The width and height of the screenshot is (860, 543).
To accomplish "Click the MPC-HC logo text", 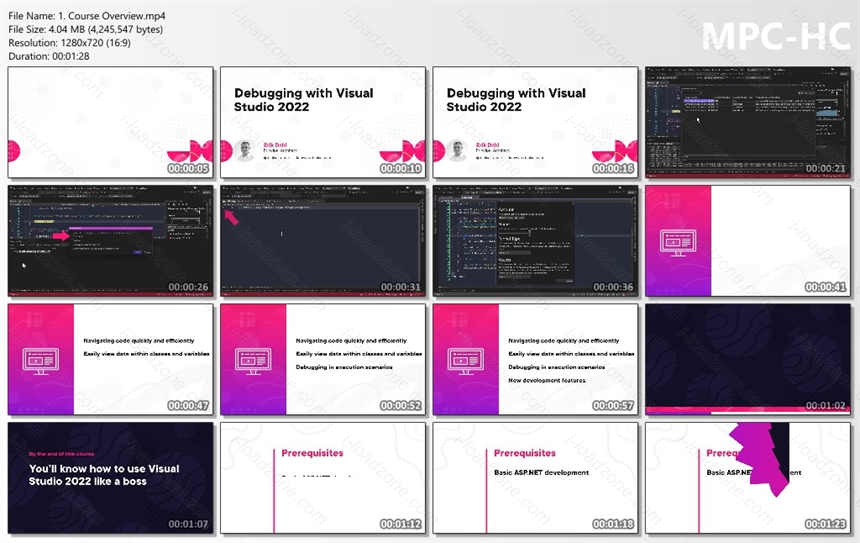I will [x=776, y=37].
